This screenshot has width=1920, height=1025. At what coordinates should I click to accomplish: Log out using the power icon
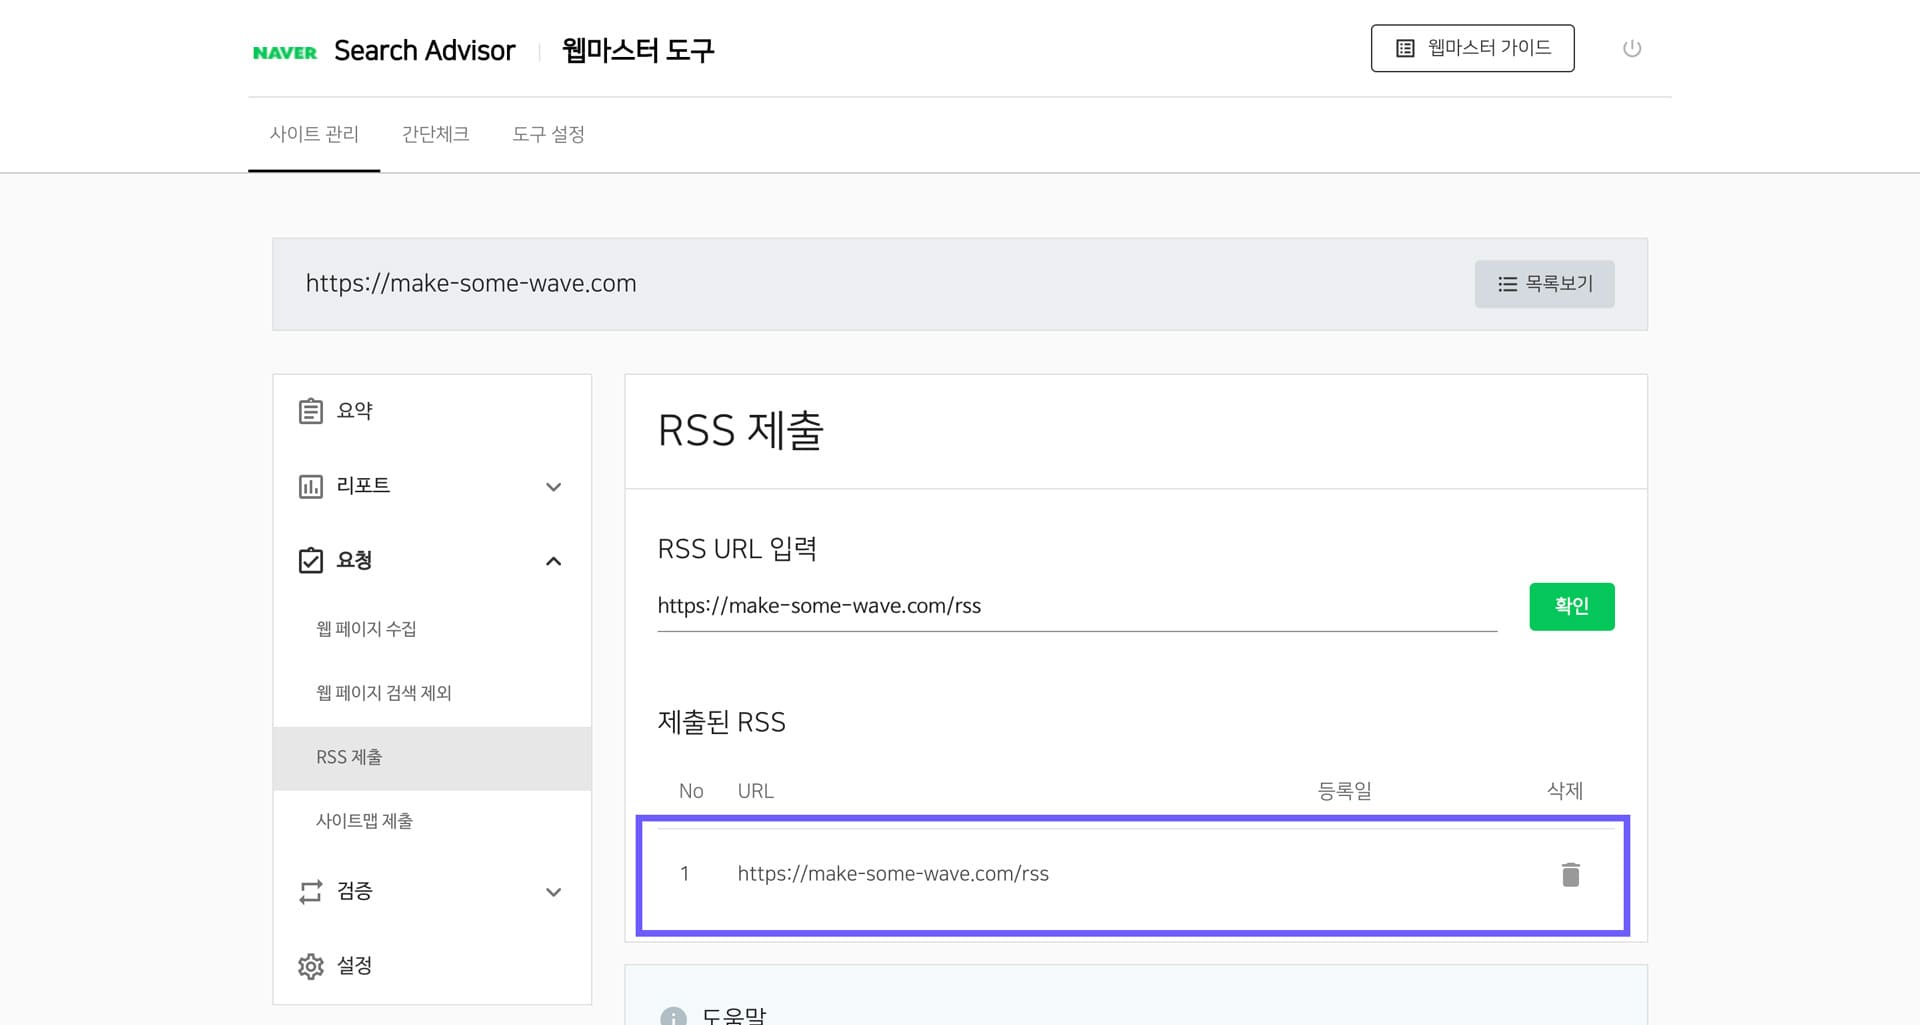tap(1632, 47)
